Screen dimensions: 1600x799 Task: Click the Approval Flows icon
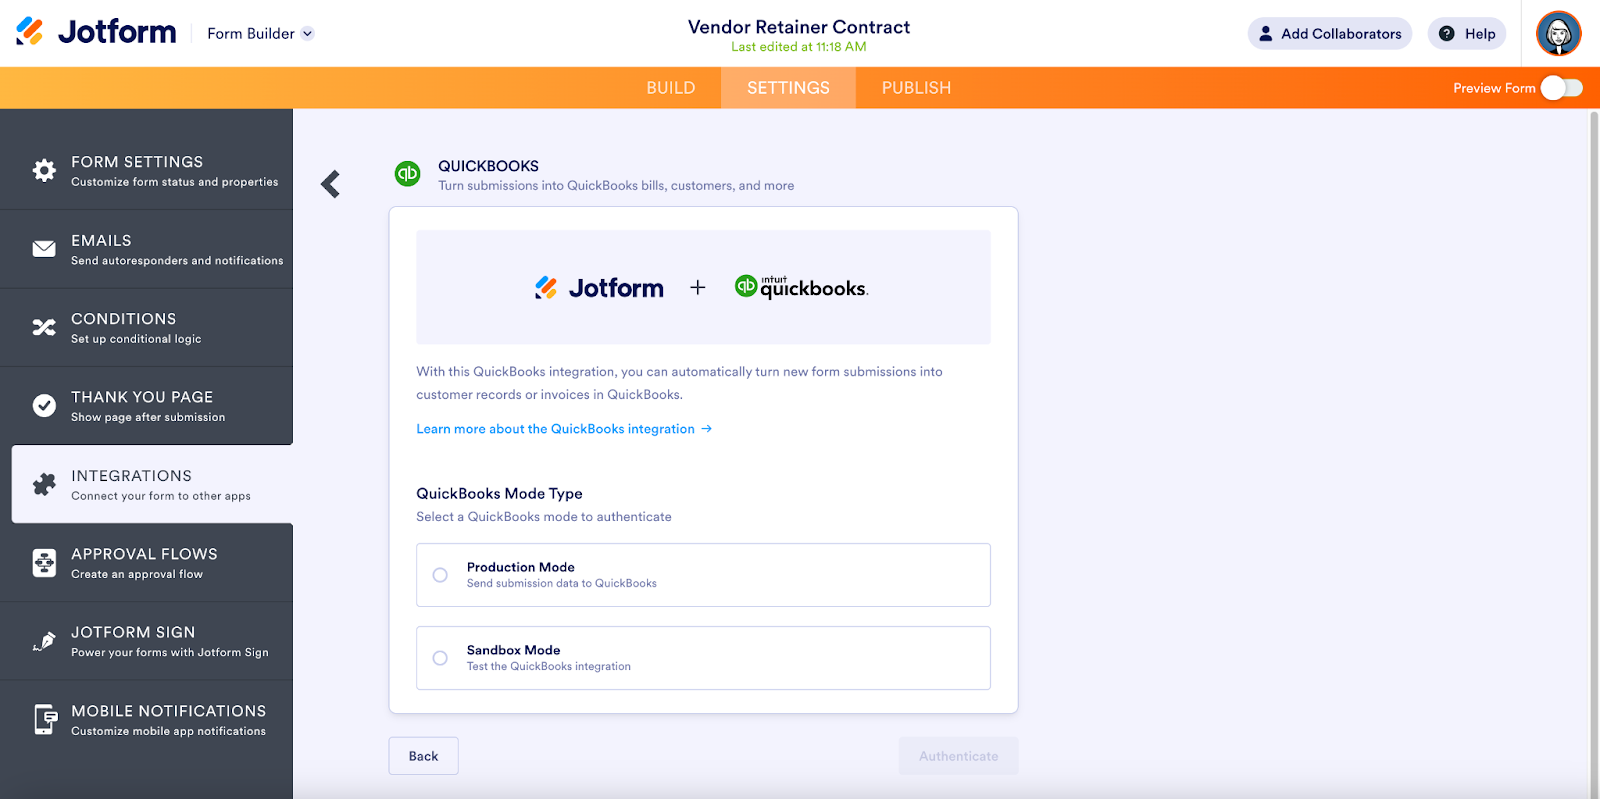(44, 563)
